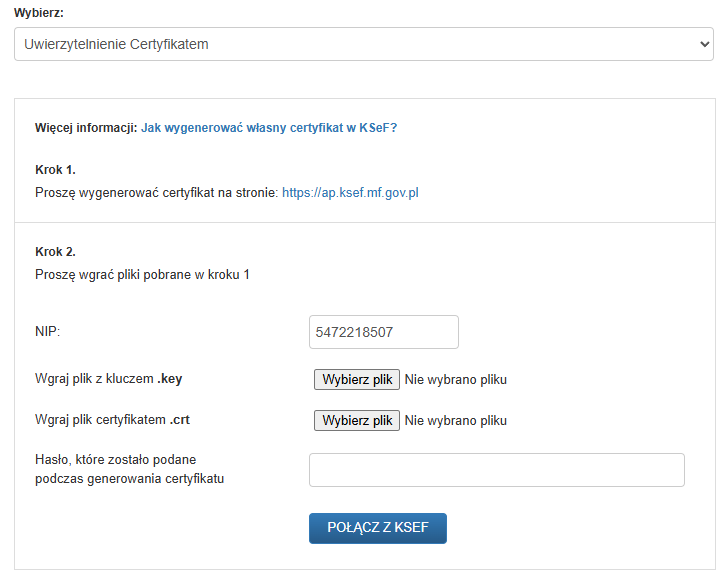This screenshot has width=723, height=577.
Task: Focus the certificate password input field
Action: [496, 470]
